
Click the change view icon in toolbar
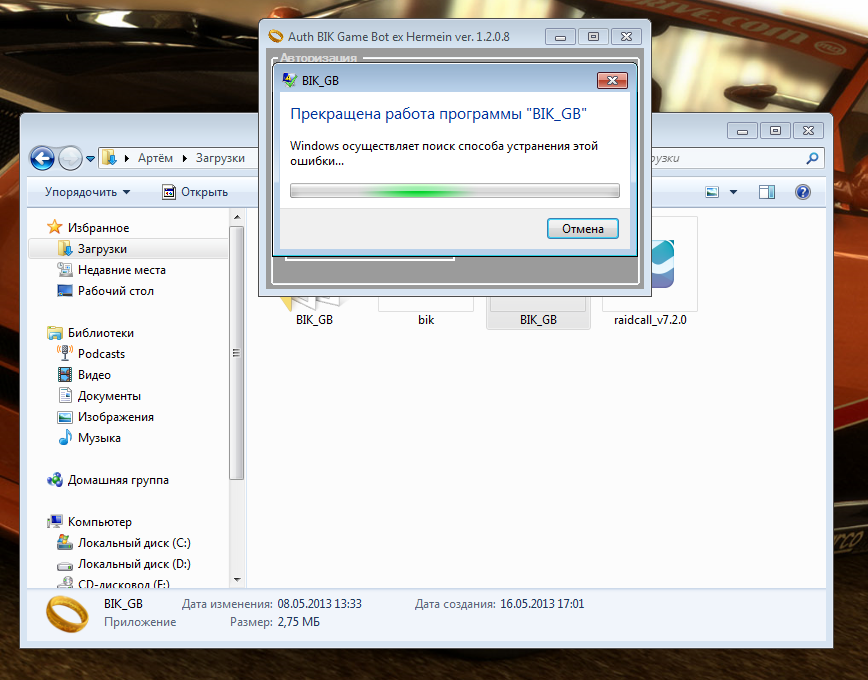click(x=713, y=192)
